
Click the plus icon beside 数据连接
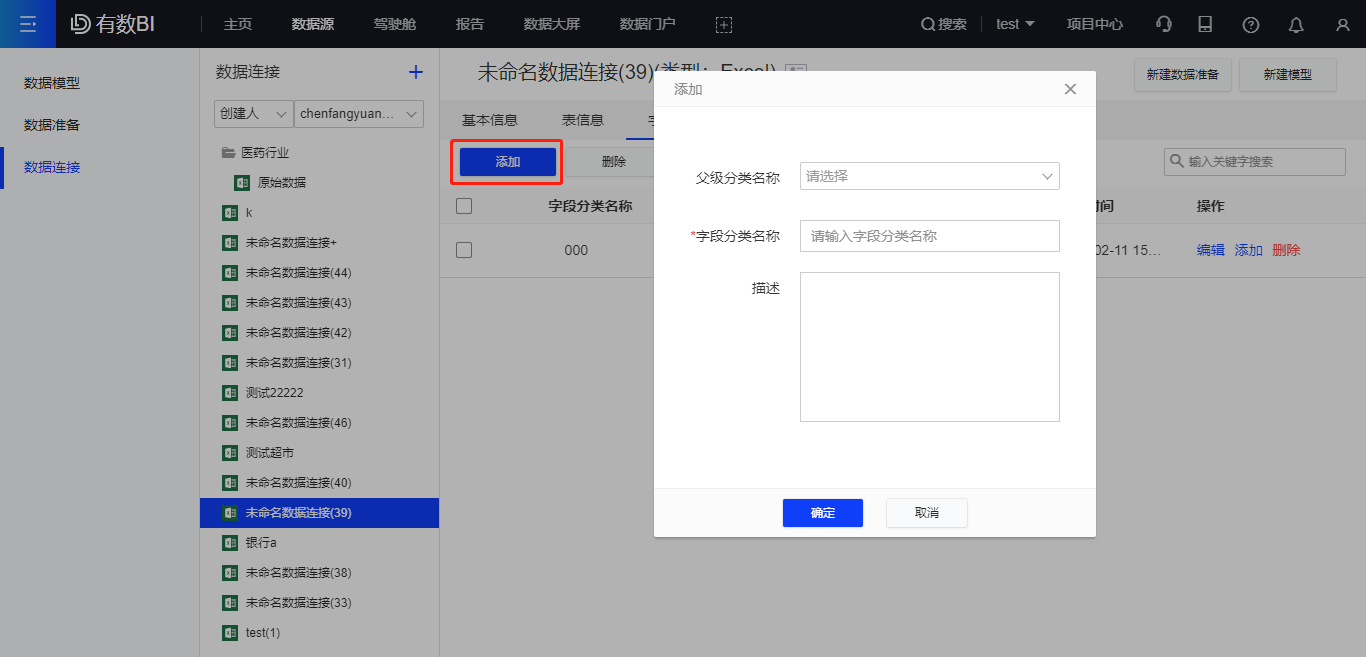(x=415, y=71)
